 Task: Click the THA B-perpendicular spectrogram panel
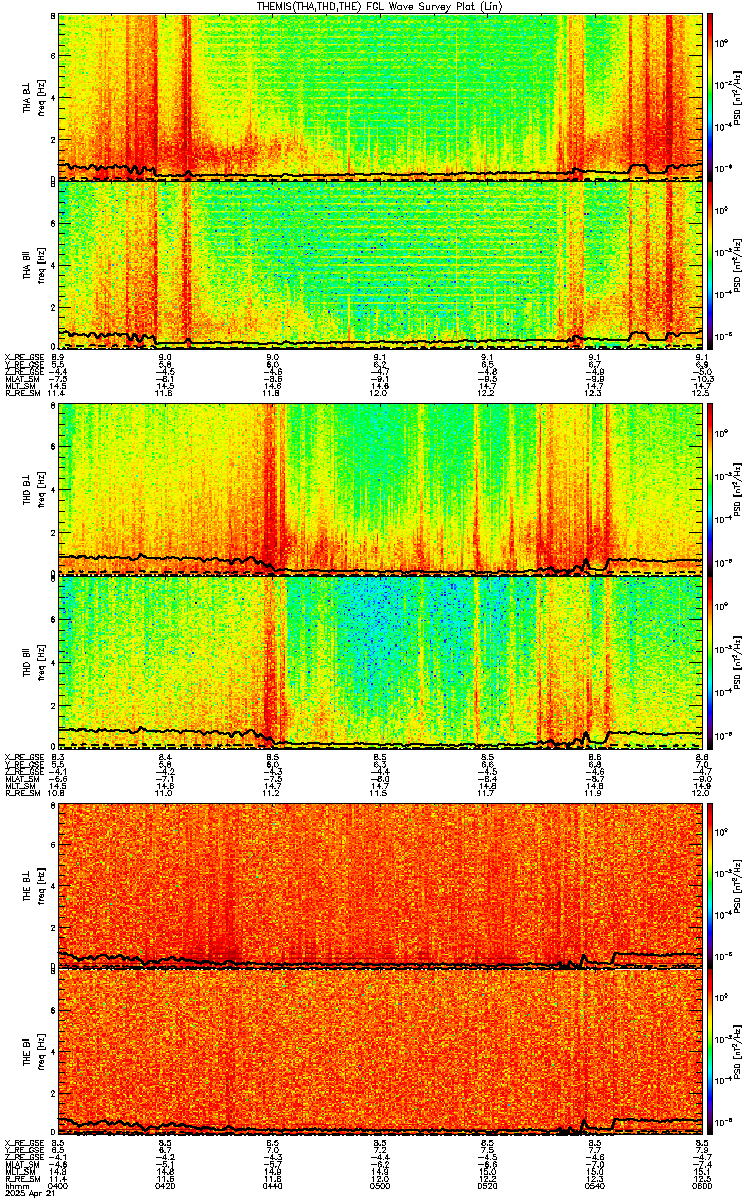click(x=381, y=97)
